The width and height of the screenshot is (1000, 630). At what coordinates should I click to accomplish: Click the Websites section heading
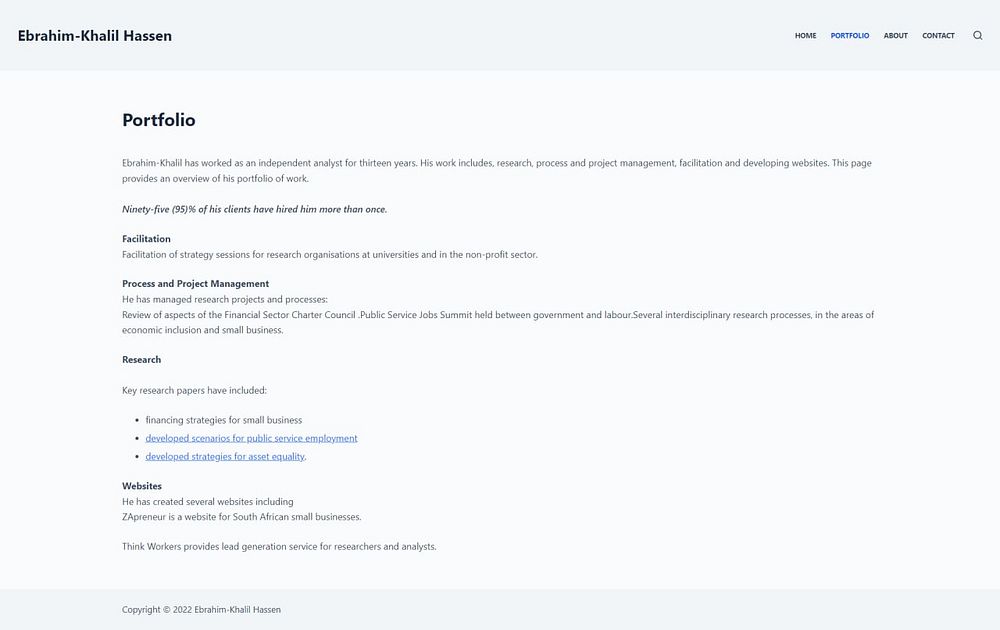142,486
